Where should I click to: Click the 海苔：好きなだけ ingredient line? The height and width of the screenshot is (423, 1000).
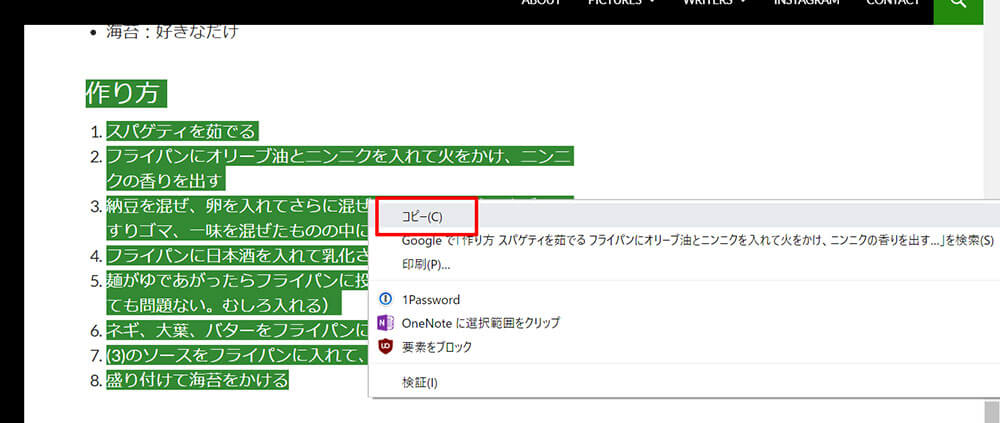click(172, 31)
